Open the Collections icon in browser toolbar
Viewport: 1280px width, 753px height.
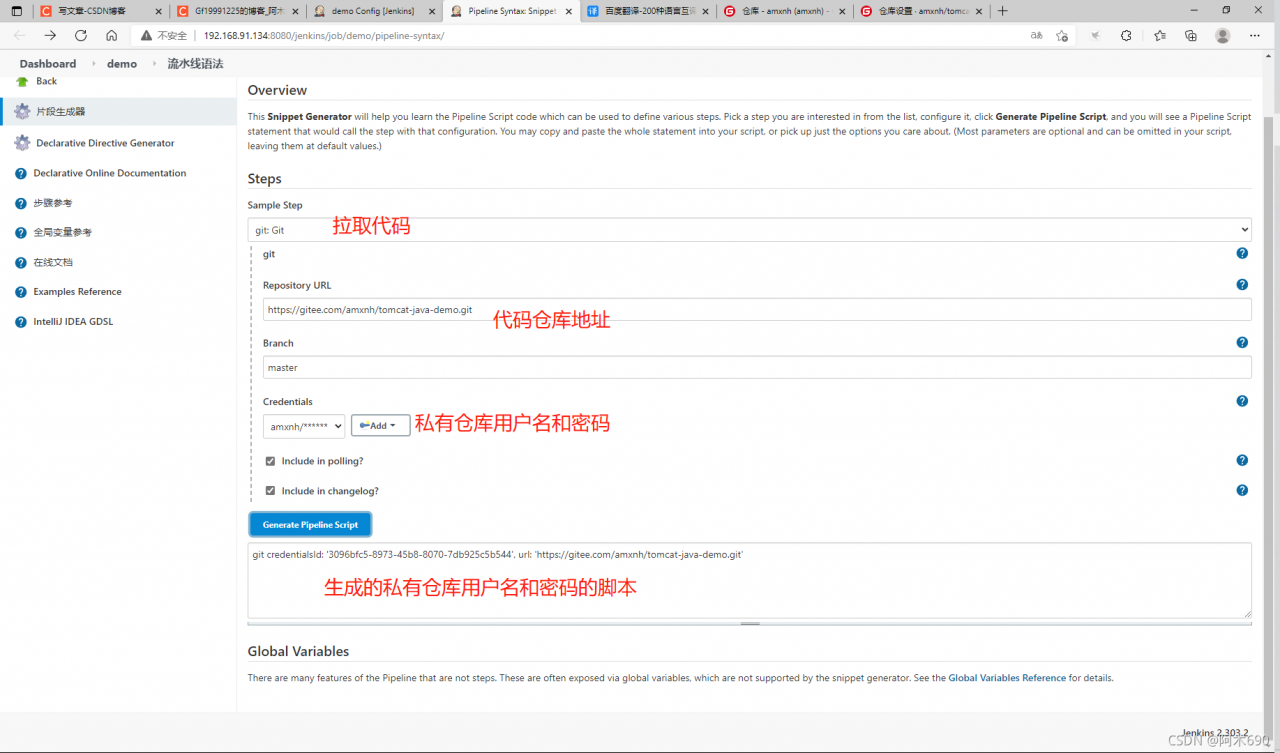click(x=1191, y=35)
